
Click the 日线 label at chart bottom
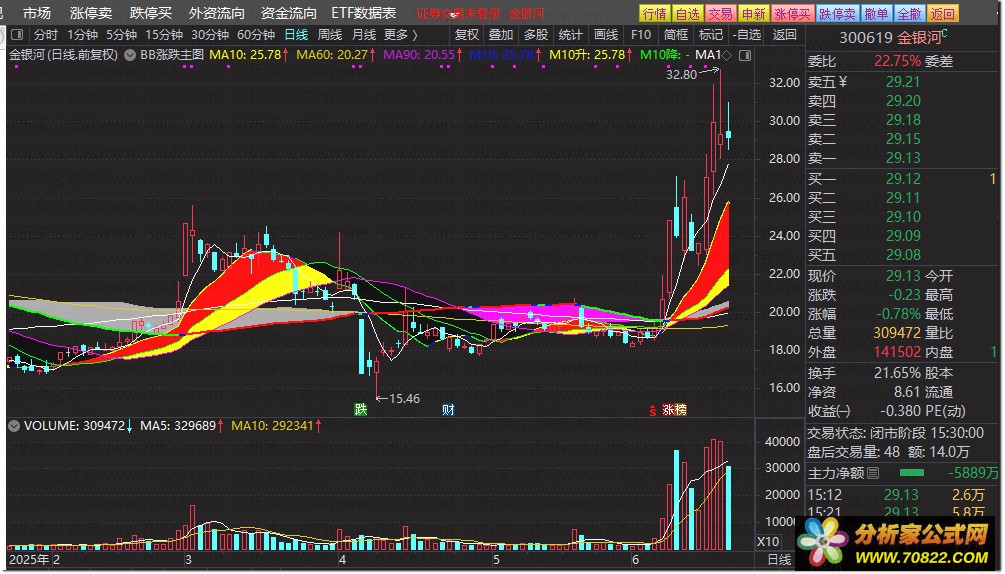click(x=779, y=559)
